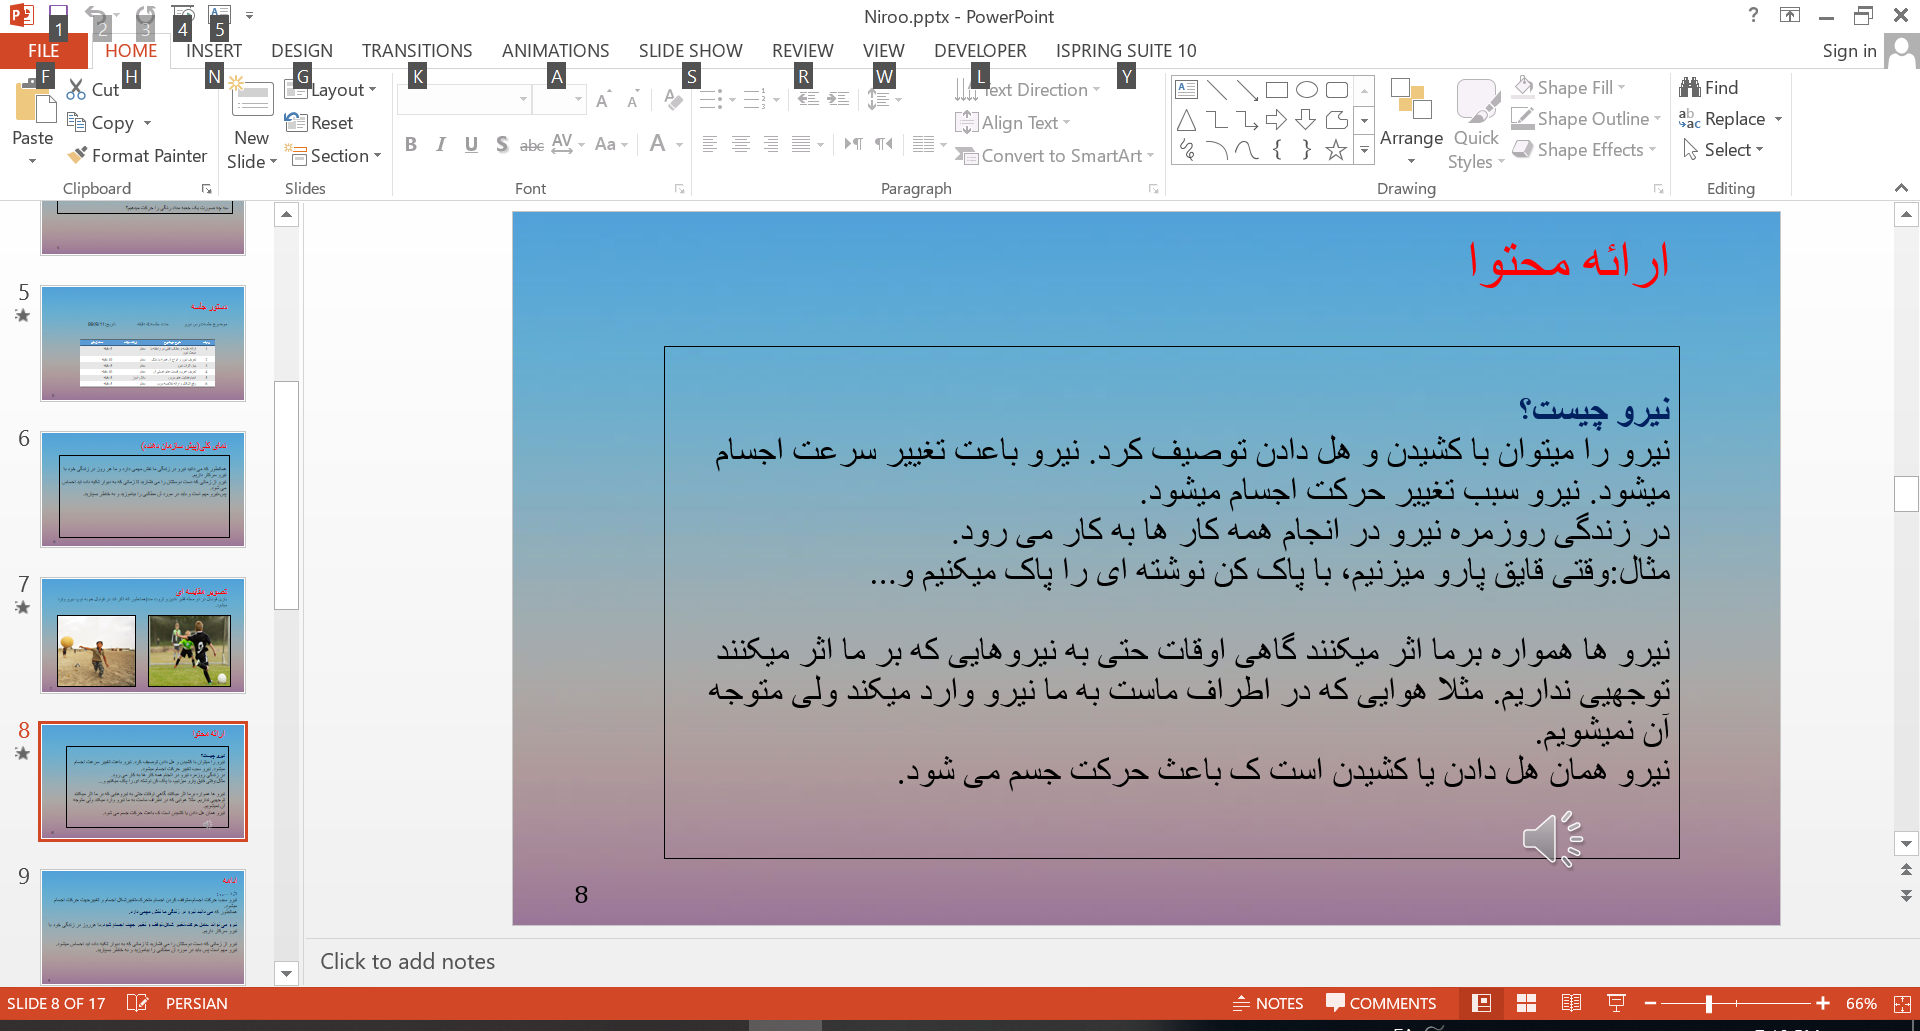Switch to the ANIMATIONS tab
1920x1031 pixels.
(555, 51)
